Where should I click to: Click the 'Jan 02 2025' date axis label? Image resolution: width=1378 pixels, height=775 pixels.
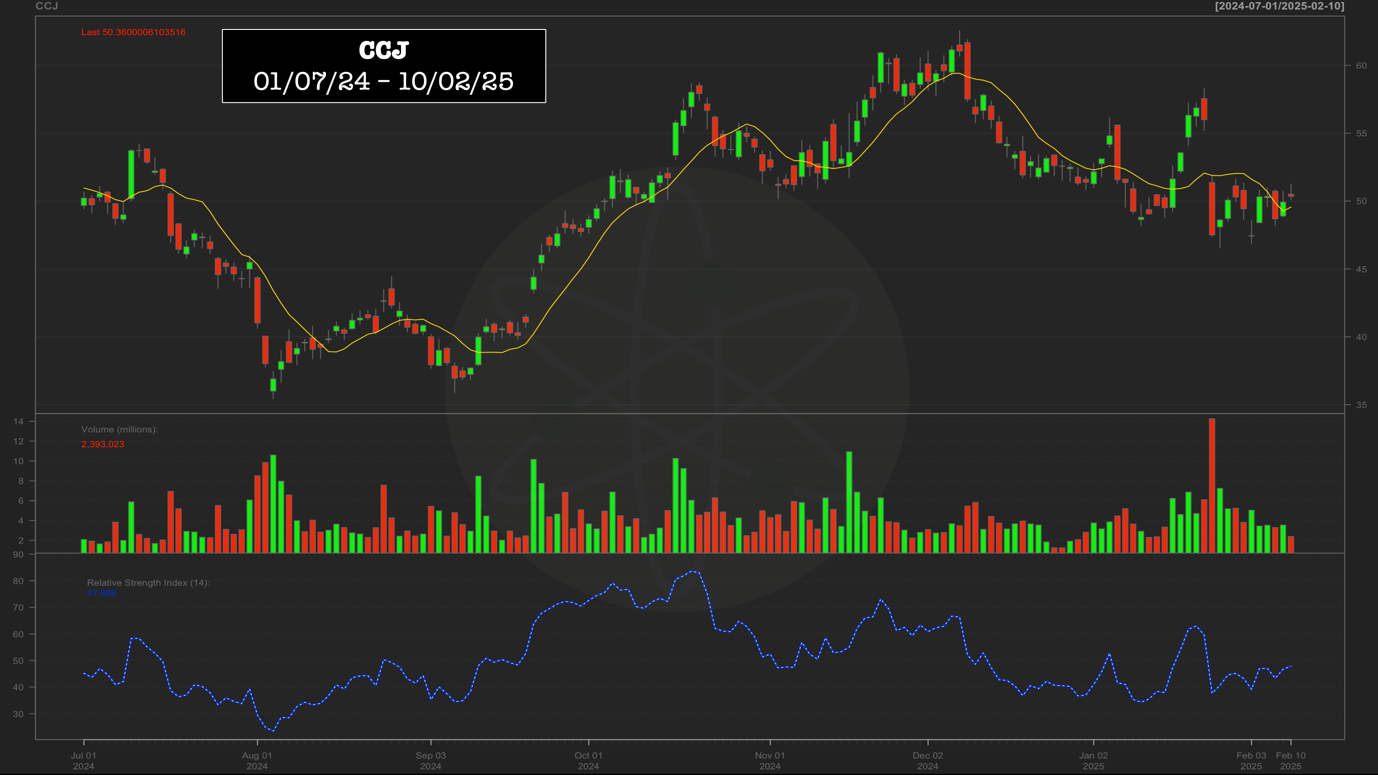pos(1093,761)
